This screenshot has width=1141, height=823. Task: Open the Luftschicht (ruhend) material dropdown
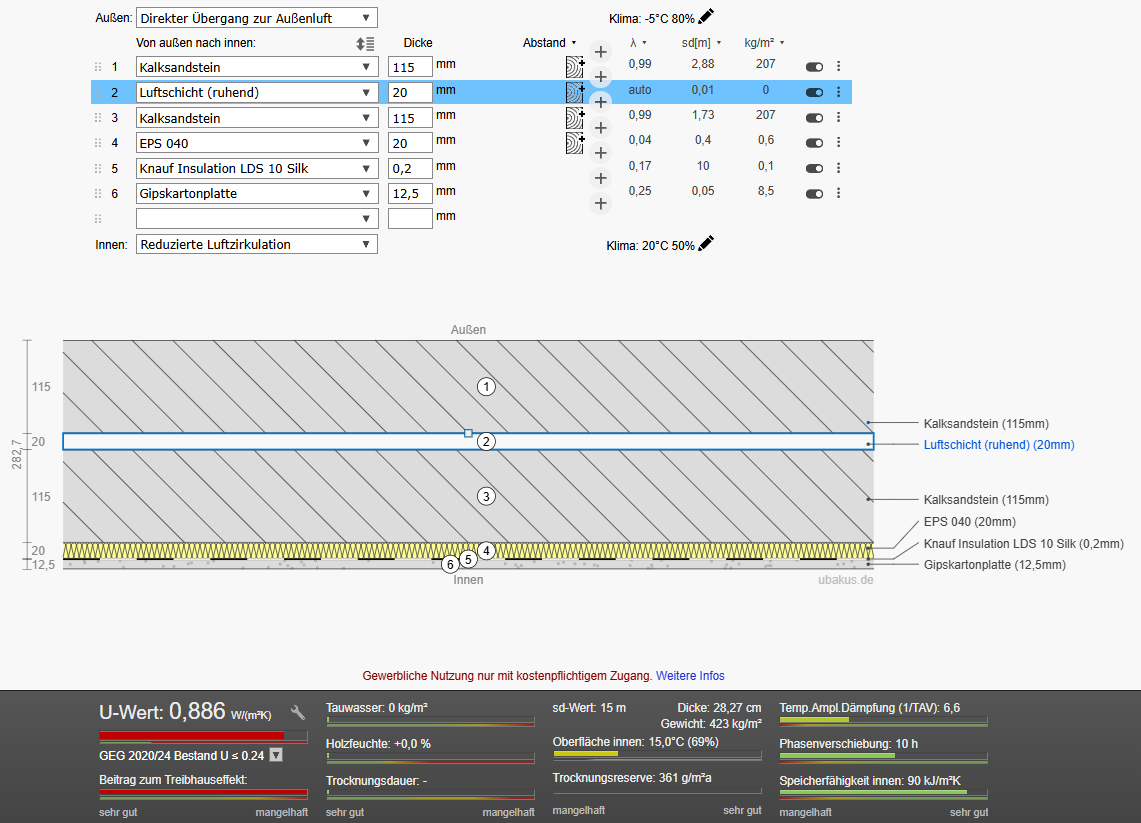point(257,92)
